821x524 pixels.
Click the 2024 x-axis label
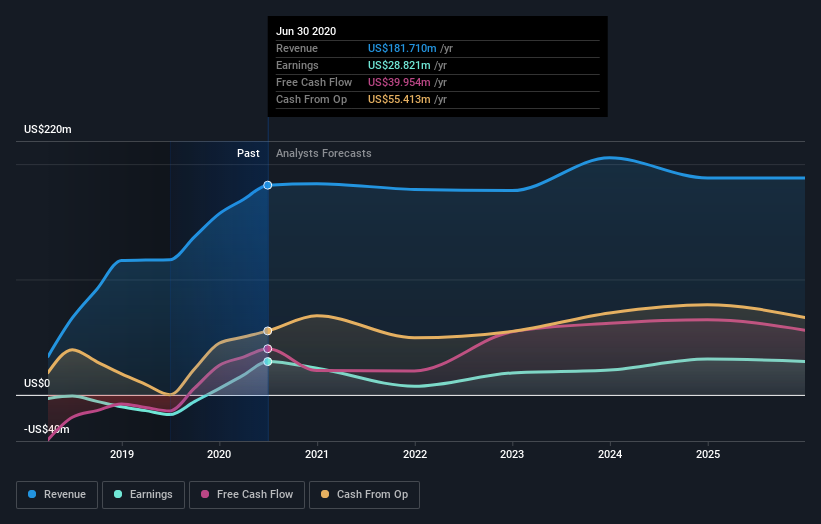[610, 454]
